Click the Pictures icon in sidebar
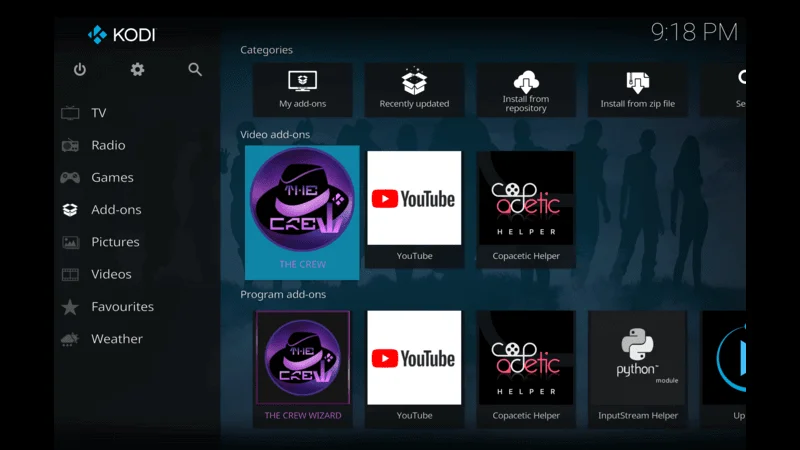 pos(70,242)
